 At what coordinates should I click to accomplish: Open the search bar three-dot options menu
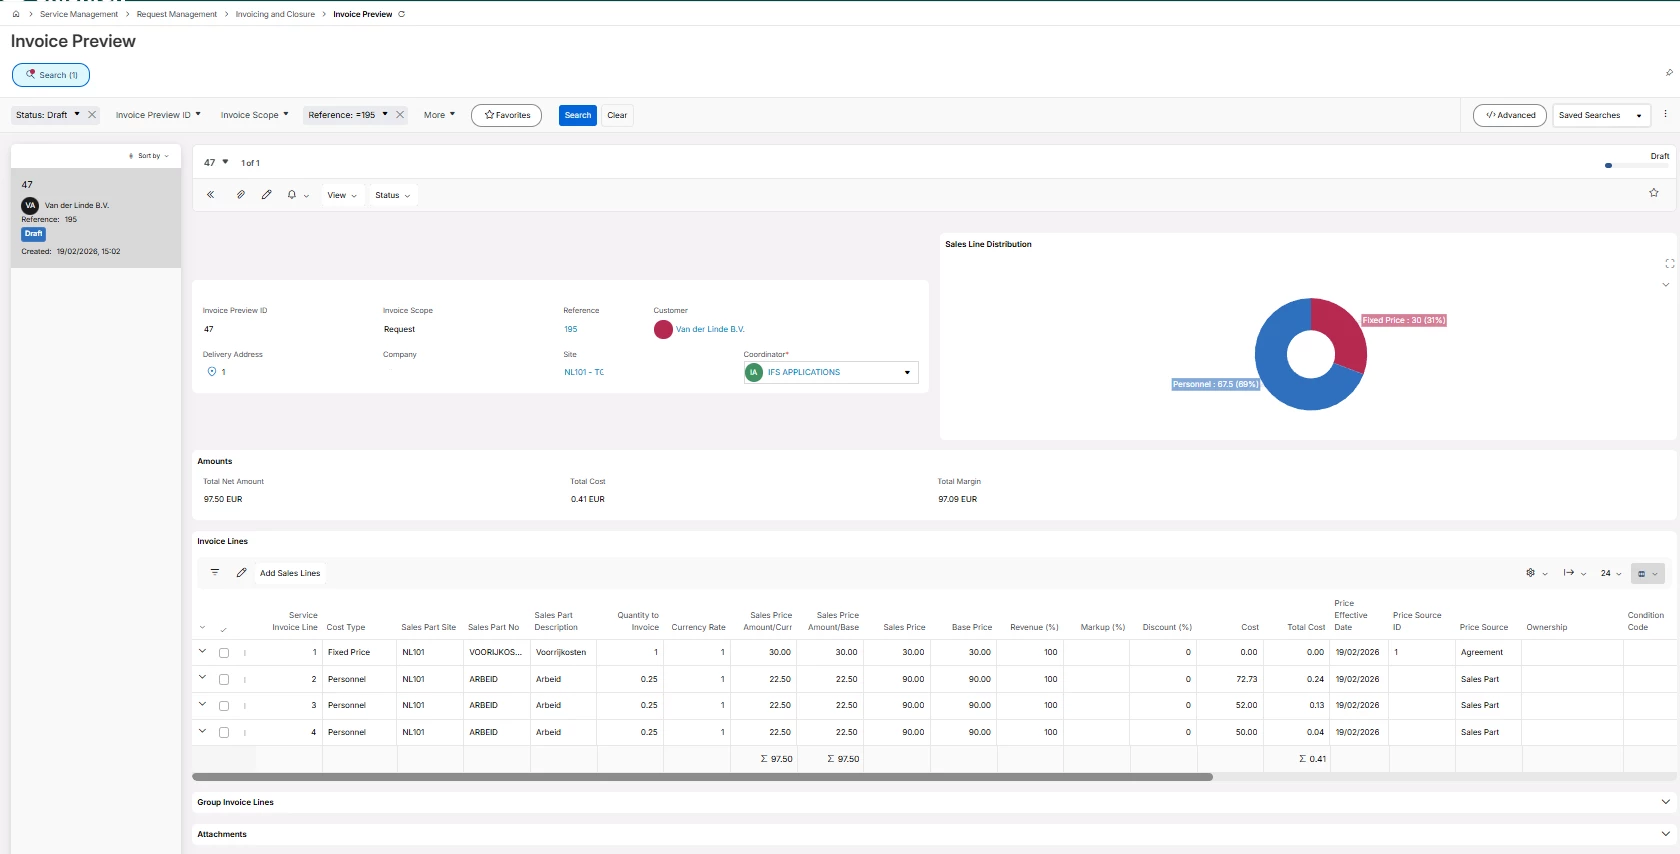tap(1665, 114)
